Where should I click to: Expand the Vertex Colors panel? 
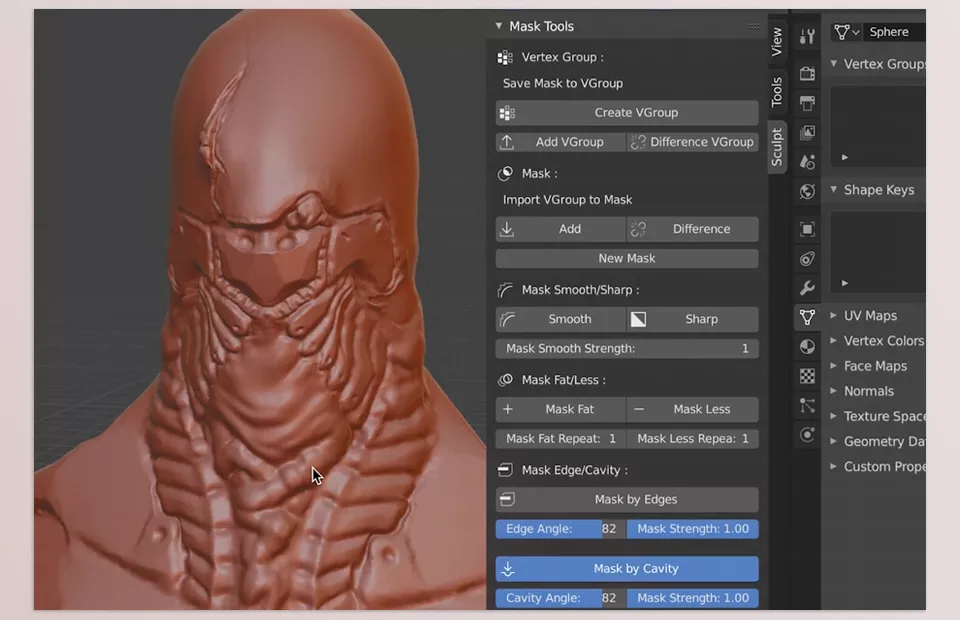coord(834,340)
